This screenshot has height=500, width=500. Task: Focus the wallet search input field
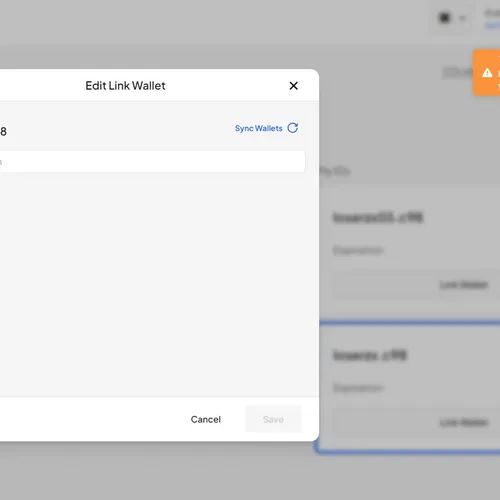pyautogui.click(x=152, y=162)
